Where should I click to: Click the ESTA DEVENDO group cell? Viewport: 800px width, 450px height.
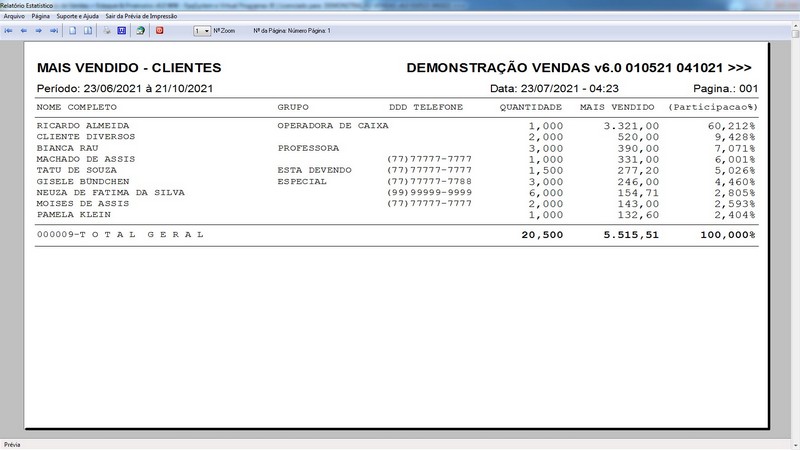314,170
